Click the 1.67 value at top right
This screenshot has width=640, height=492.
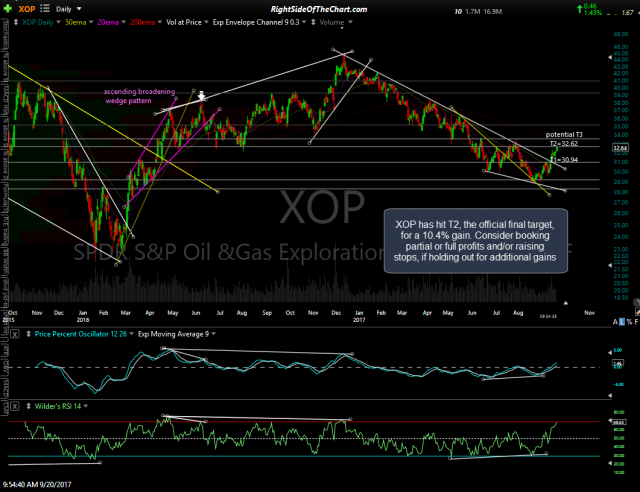point(627,13)
